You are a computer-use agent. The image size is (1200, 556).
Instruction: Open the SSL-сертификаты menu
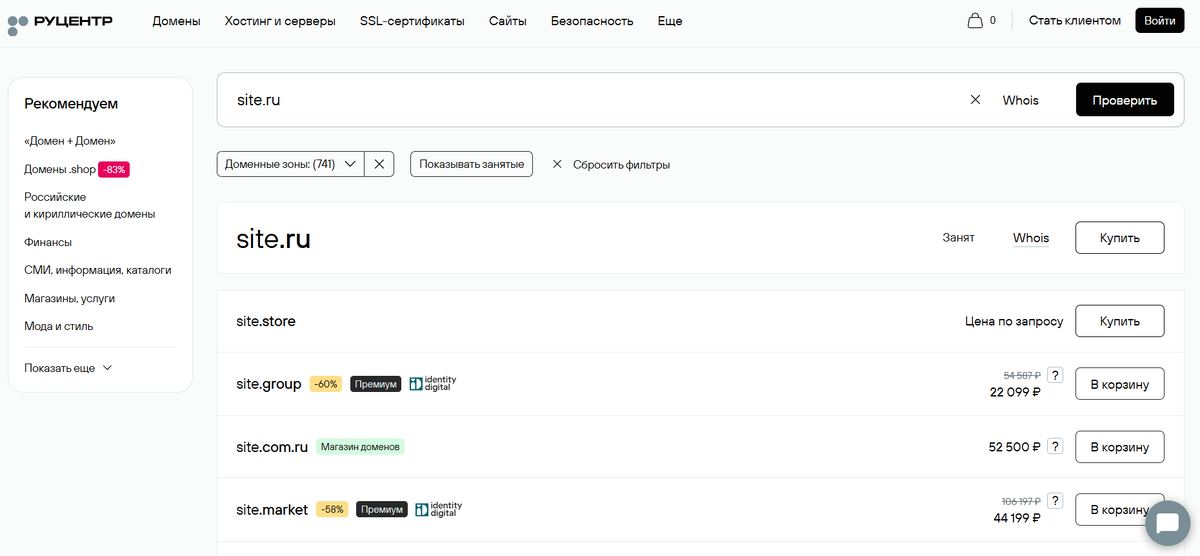pos(412,21)
